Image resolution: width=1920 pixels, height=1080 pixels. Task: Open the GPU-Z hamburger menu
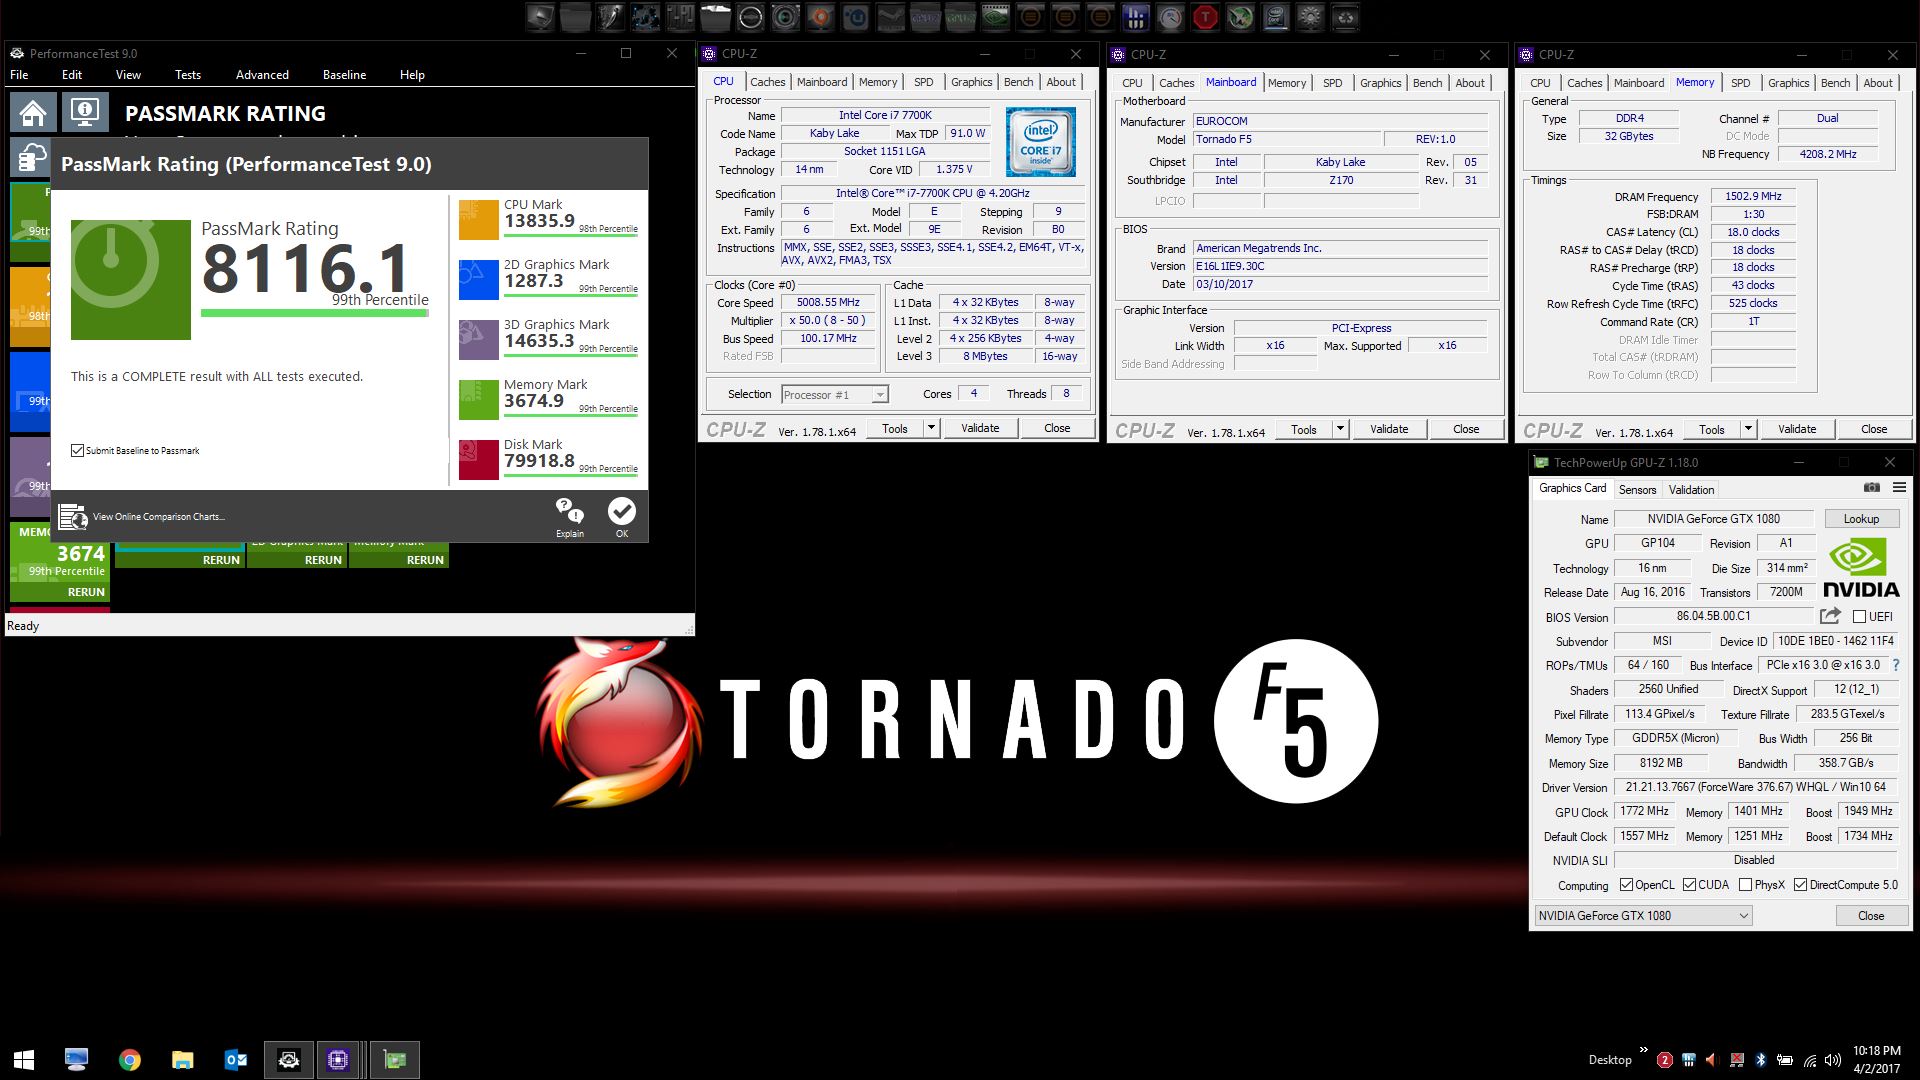pos(1899,488)
